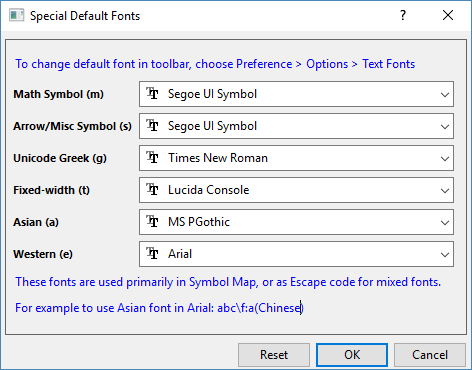Open the Math Symbol font dropdown arrow

[x=445, y=95]
